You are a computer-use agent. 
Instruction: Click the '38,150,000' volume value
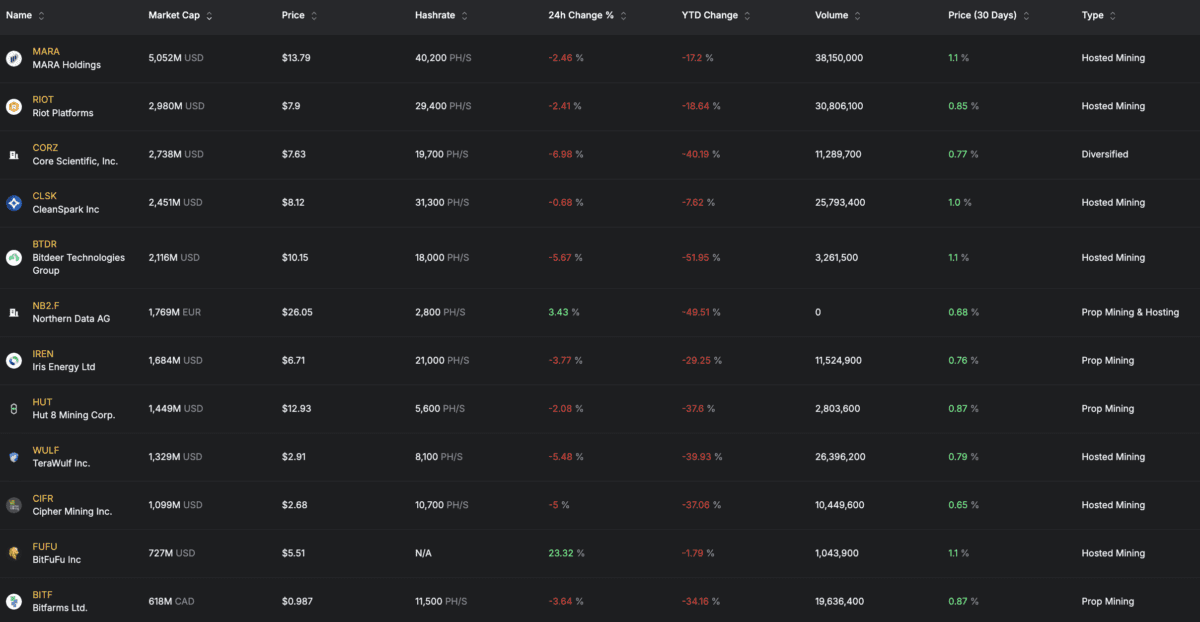point(839,58)
